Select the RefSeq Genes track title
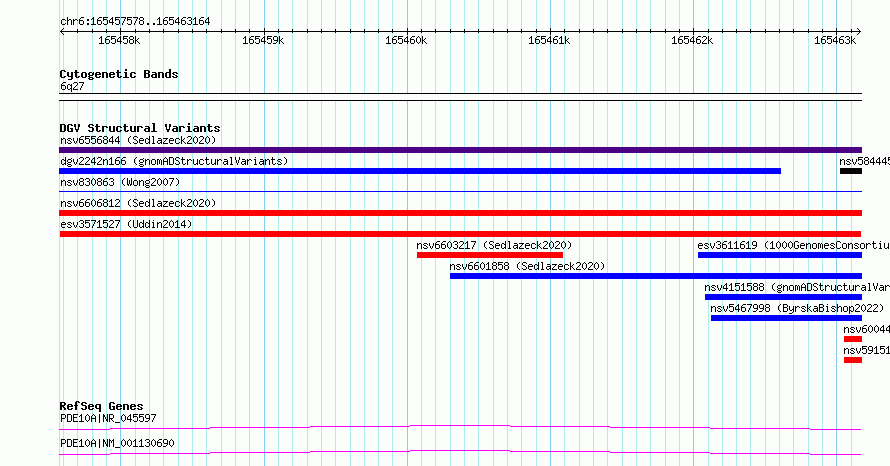890x466 pixels. click(101, 406)
